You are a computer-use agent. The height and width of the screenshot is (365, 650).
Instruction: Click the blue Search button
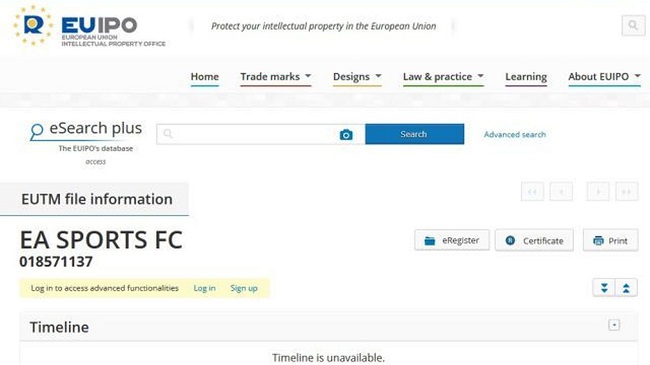click(x=415, y=134)
